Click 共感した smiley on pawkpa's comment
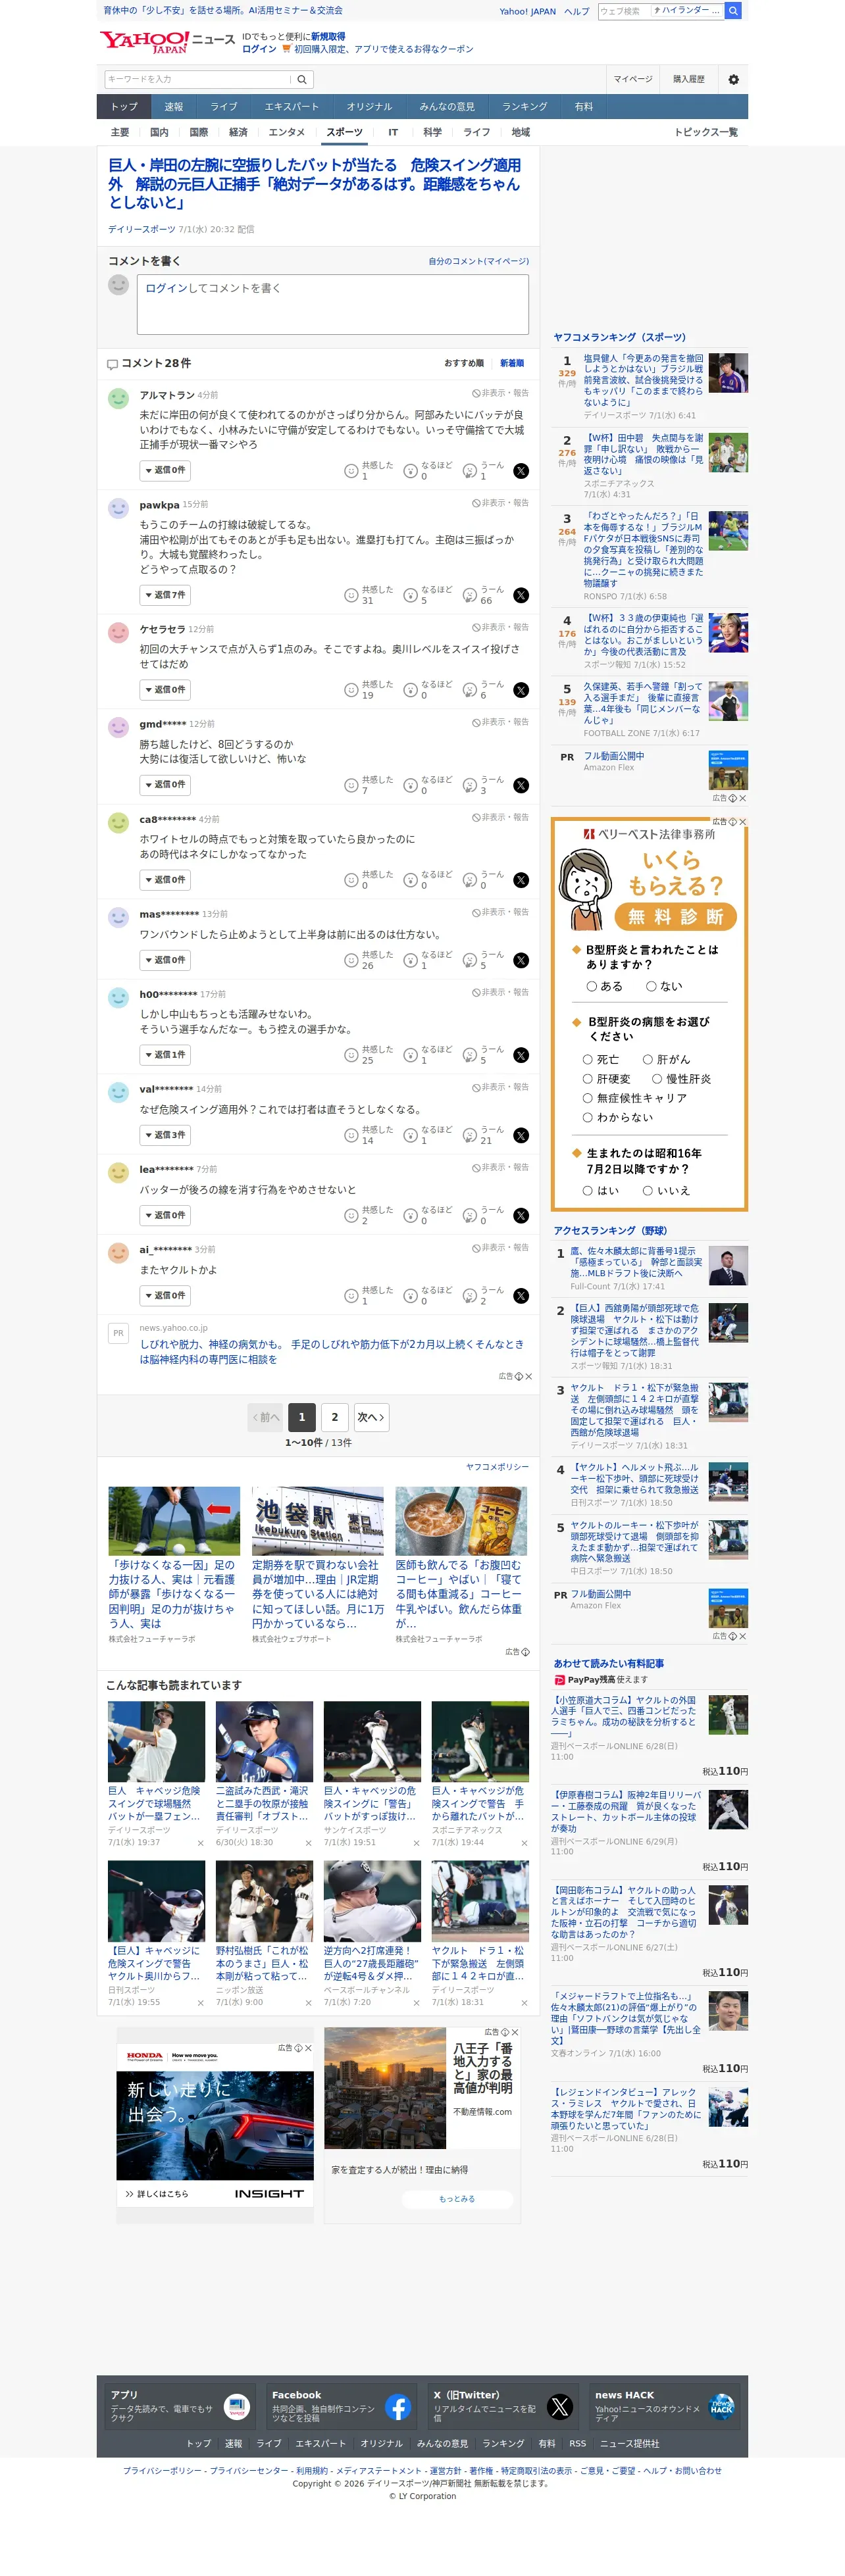This screenshot has width=845, height=2576. click(351, 595)
